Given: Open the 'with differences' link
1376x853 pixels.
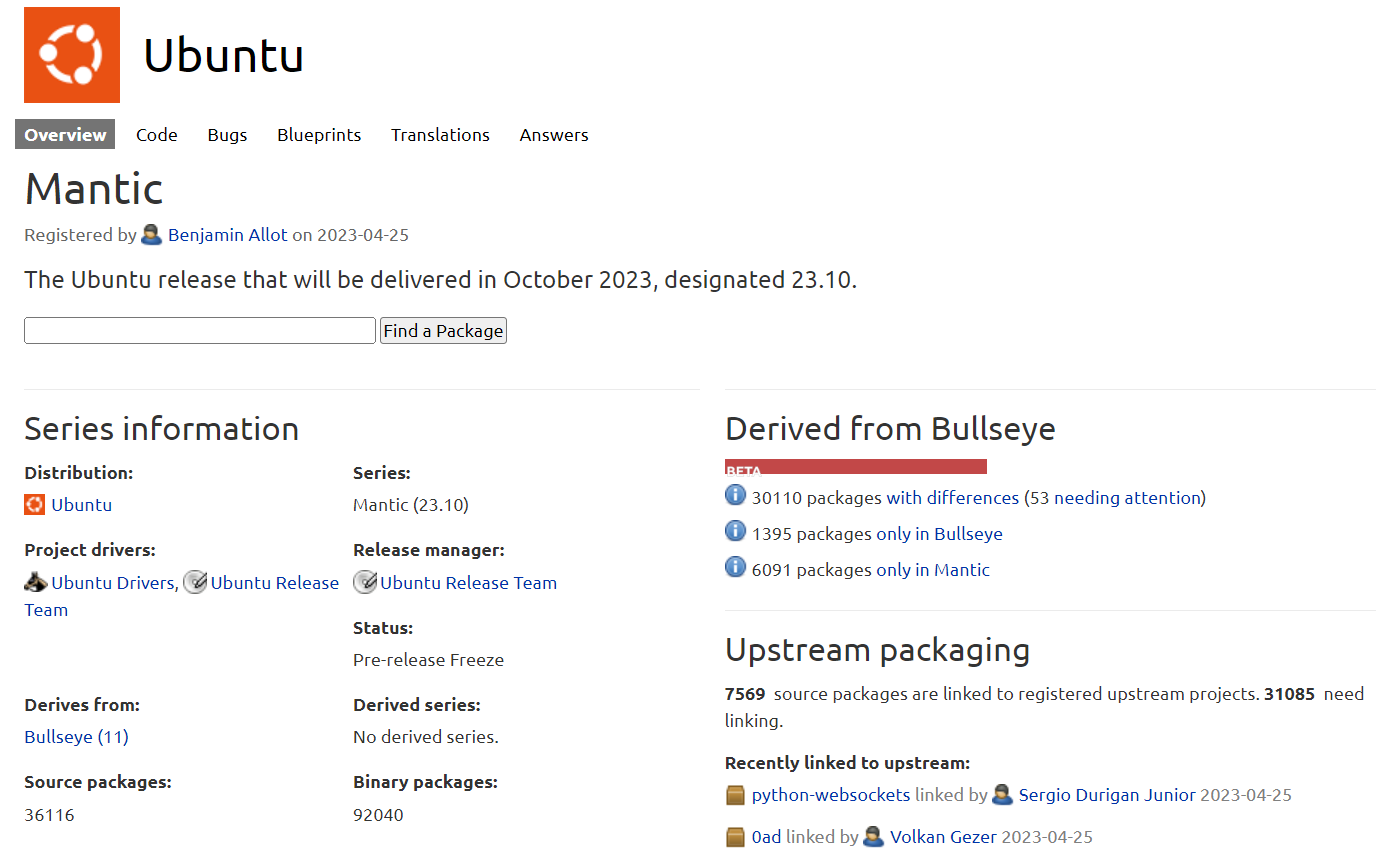Looking at the screenshot, I should (953, 498).
